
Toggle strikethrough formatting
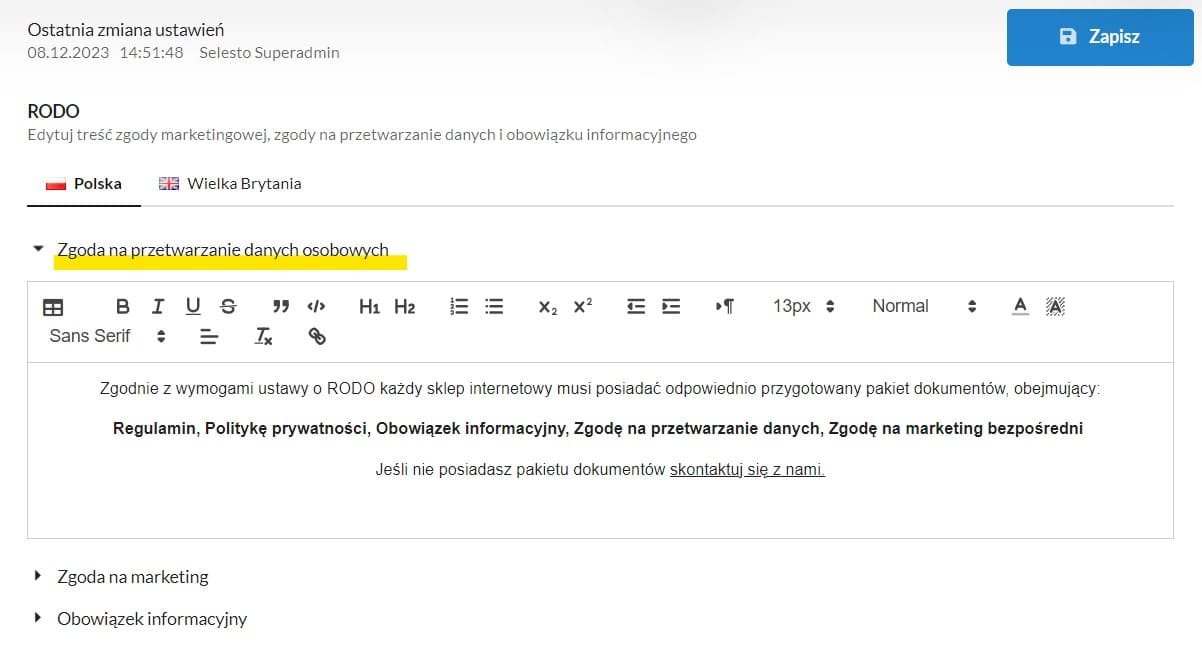(x=228, y=307)
